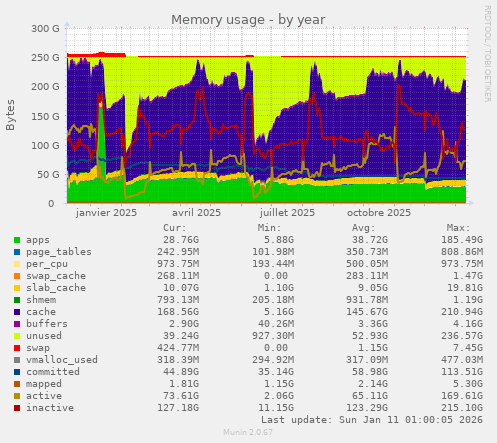Click the 'Cur:' column header
497x443 pixels.
[175, 228]
